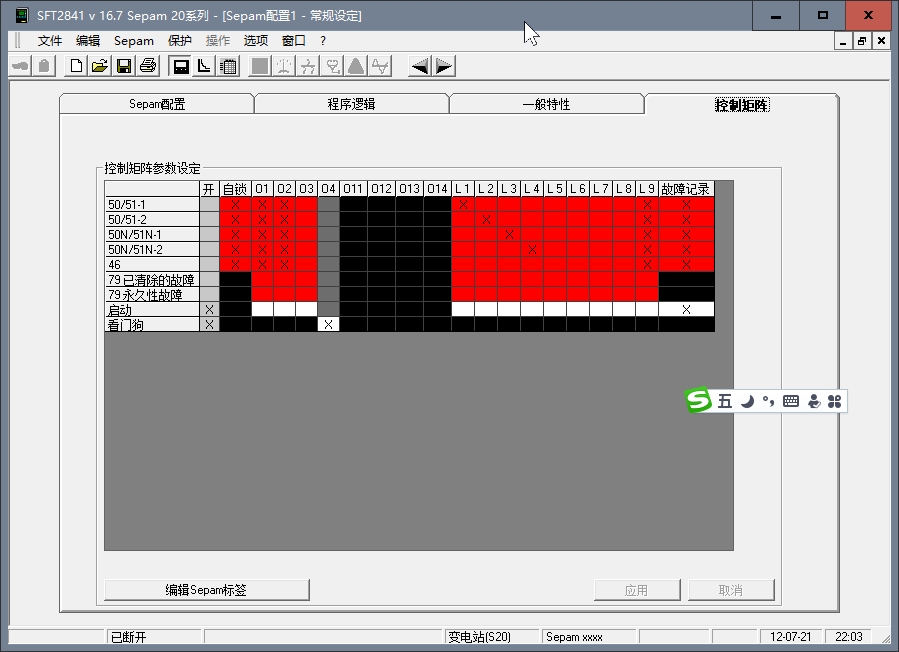Image resolution: width=899 pixels, height=652 pixels.
Task: Click the grayed square toolbar icon
Action: point(260,67)
